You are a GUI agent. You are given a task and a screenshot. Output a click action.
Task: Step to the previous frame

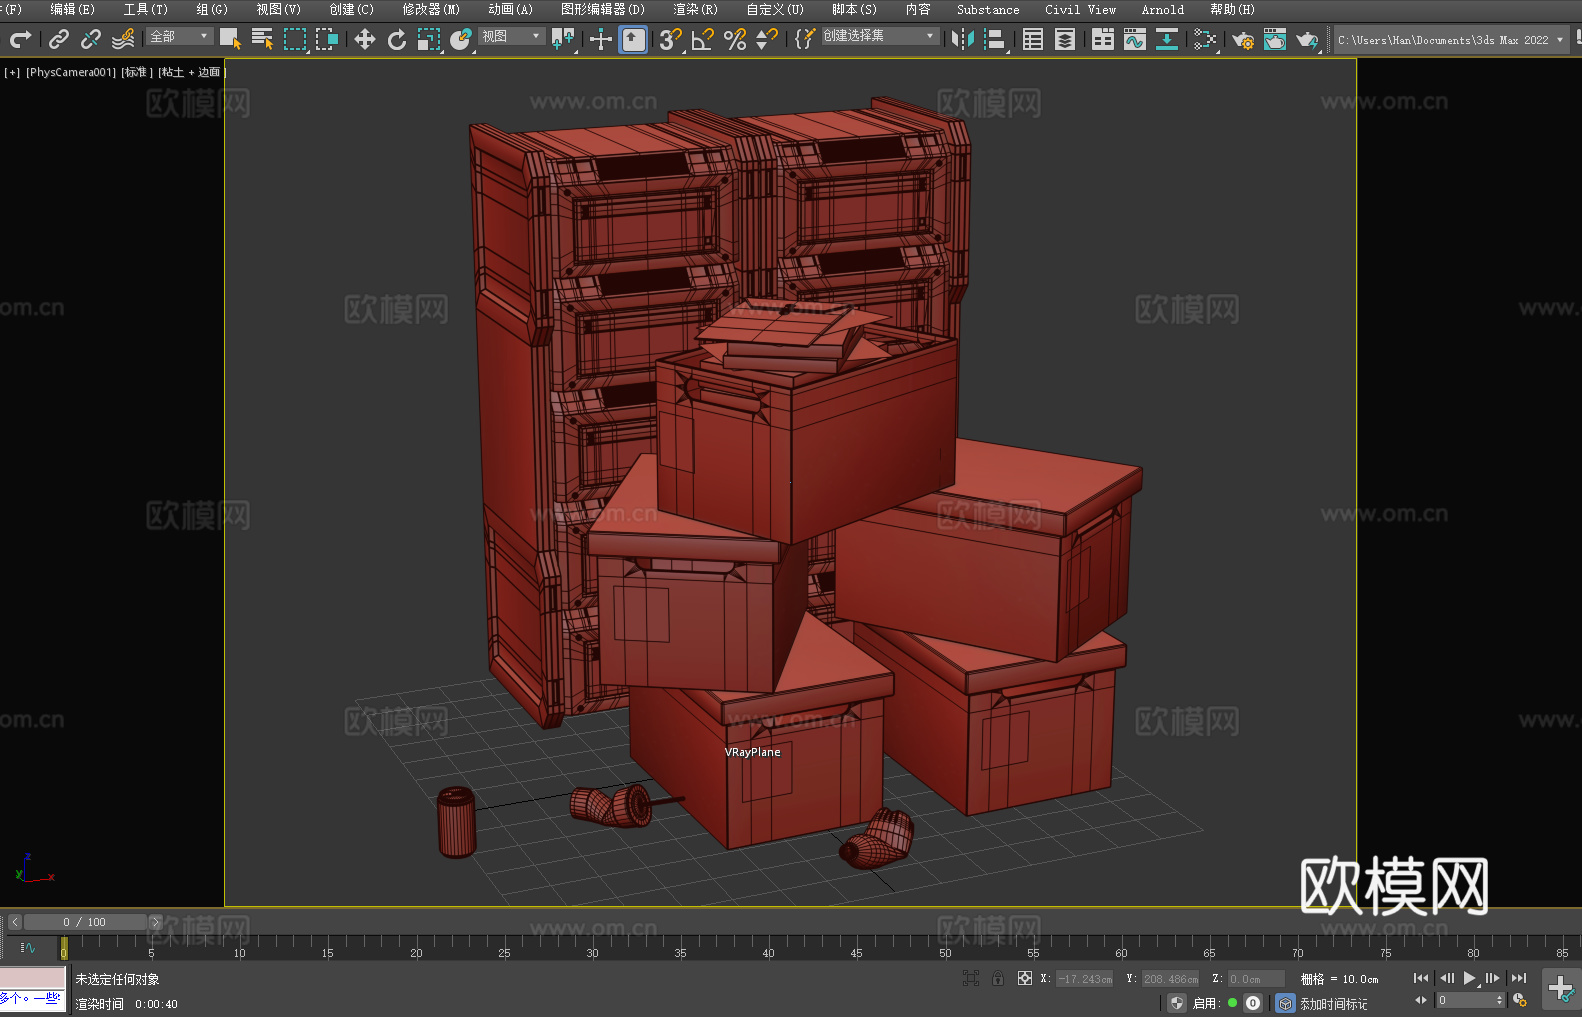click(x=1447, y=978)
